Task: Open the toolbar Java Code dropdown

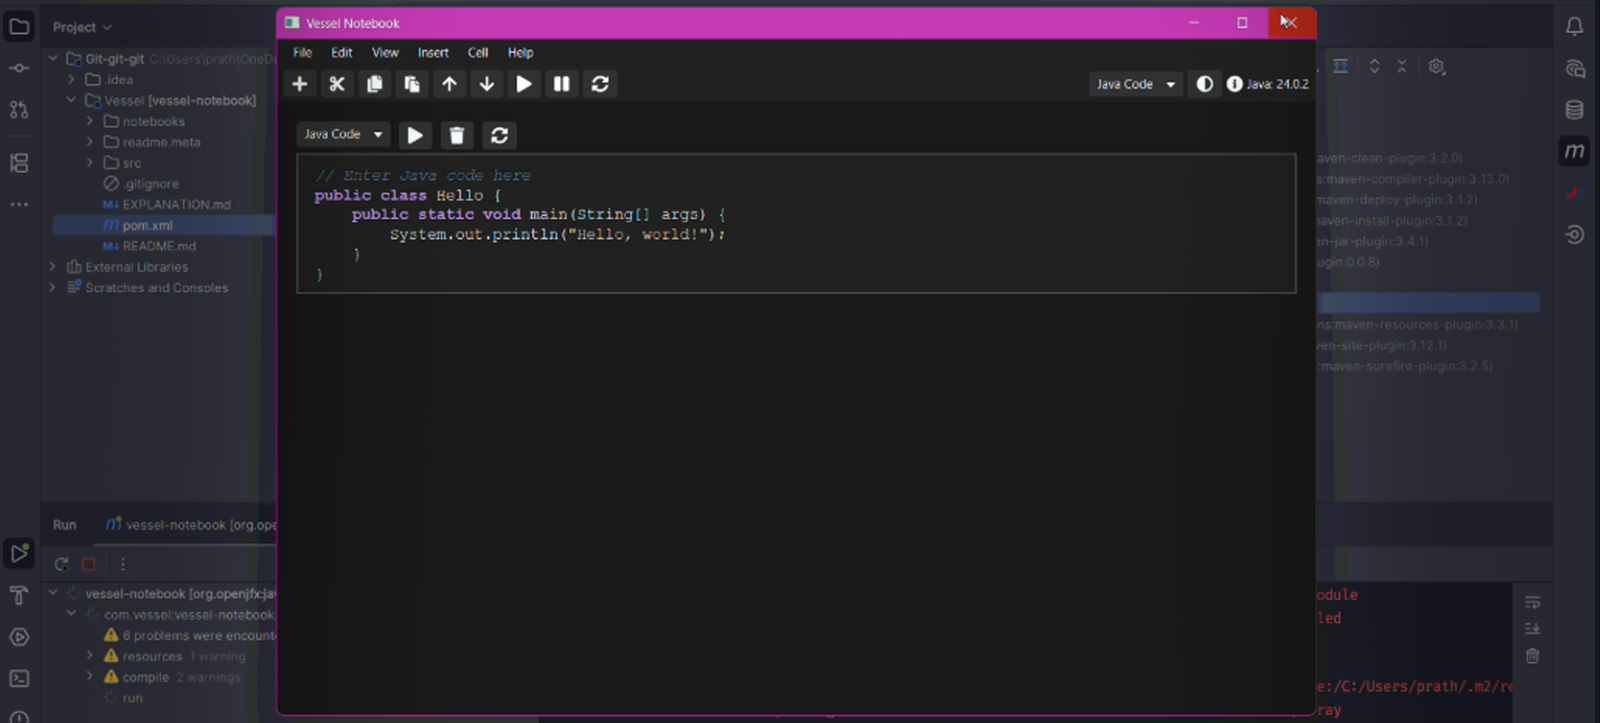Action: [1135, 84]
